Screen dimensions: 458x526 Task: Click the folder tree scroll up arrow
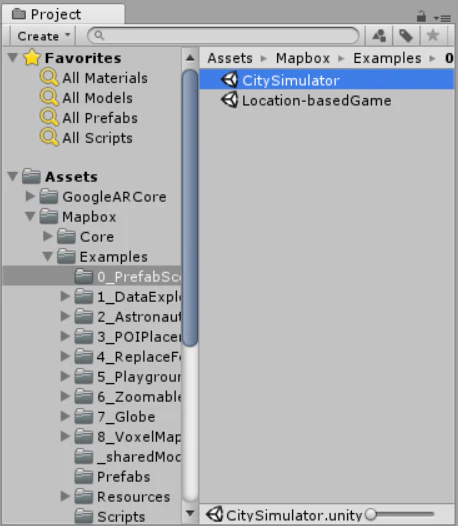(190, 58)
